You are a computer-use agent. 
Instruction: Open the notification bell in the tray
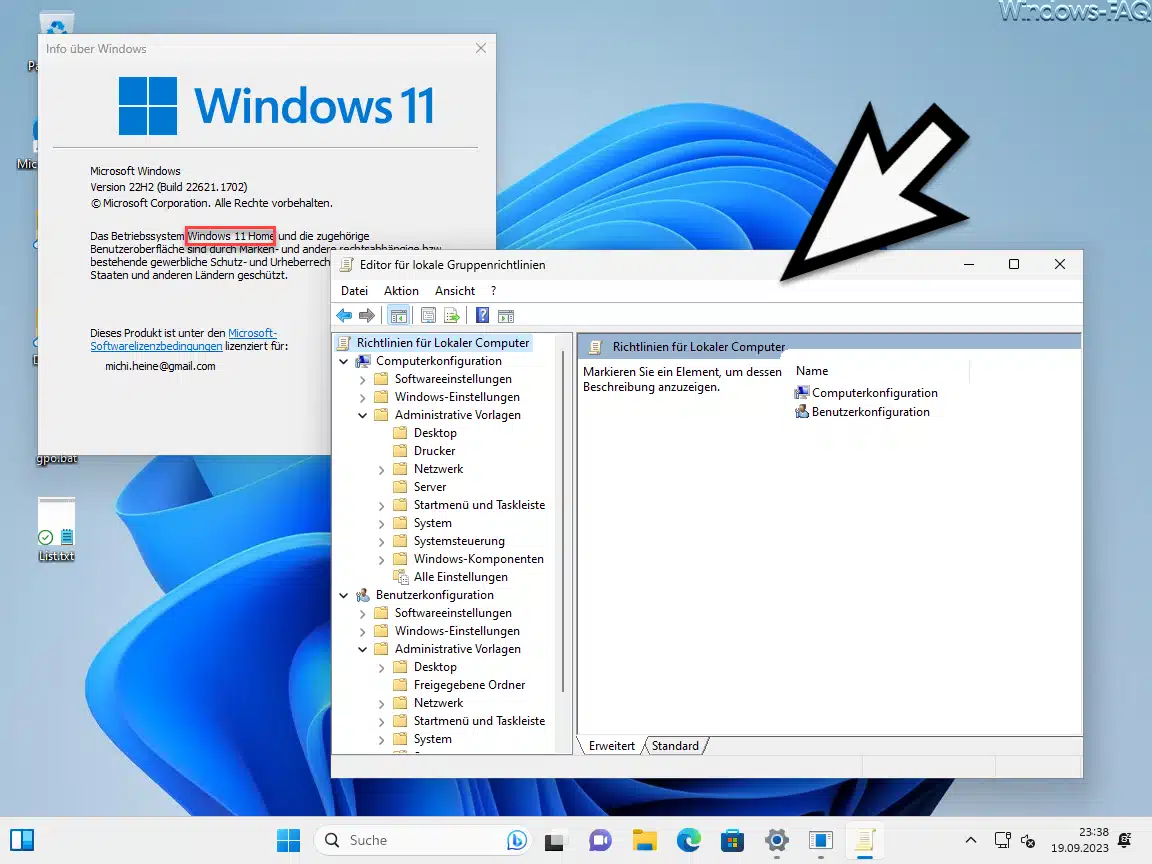(1124, 840)
